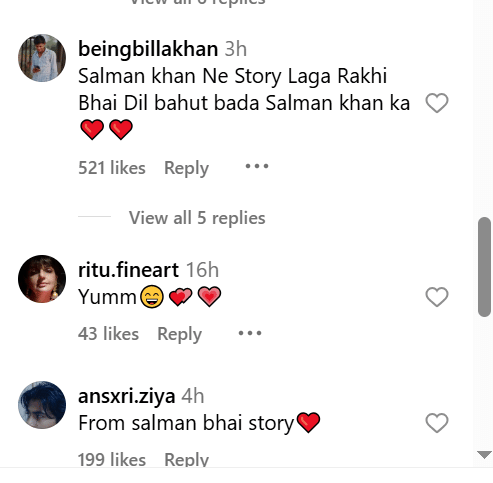This screenshot has width=493, height=483.
Task: Like beingbillakhan's comment with heart icon
Action: (x=437, y=103)
